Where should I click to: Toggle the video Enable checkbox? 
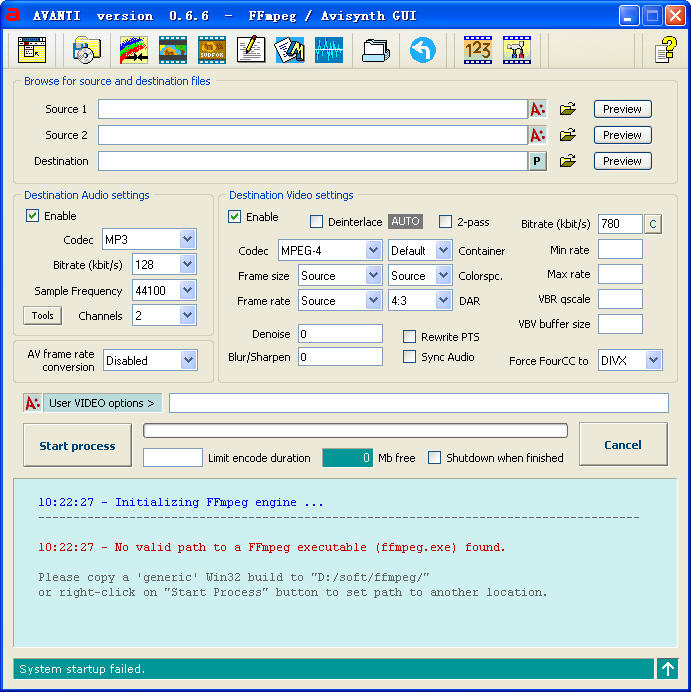pos(234,217)
